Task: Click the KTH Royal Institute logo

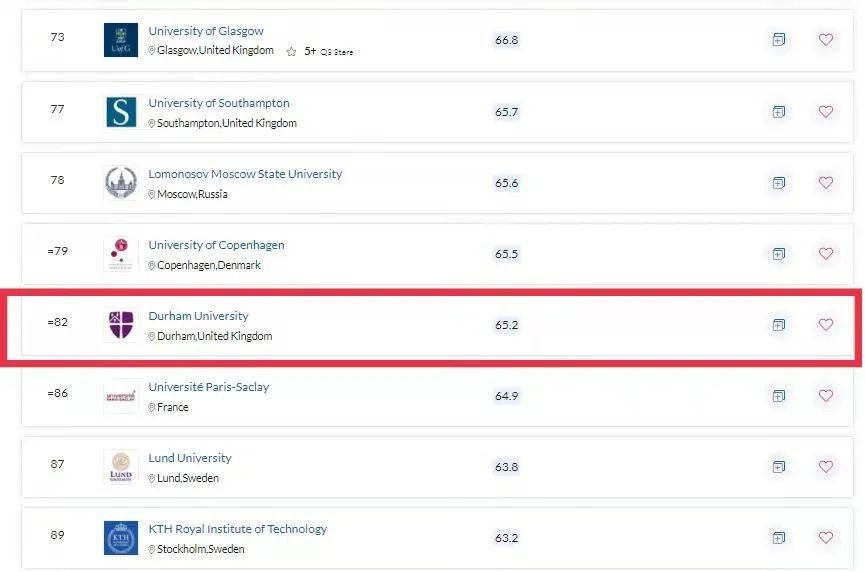Action: 121,538
